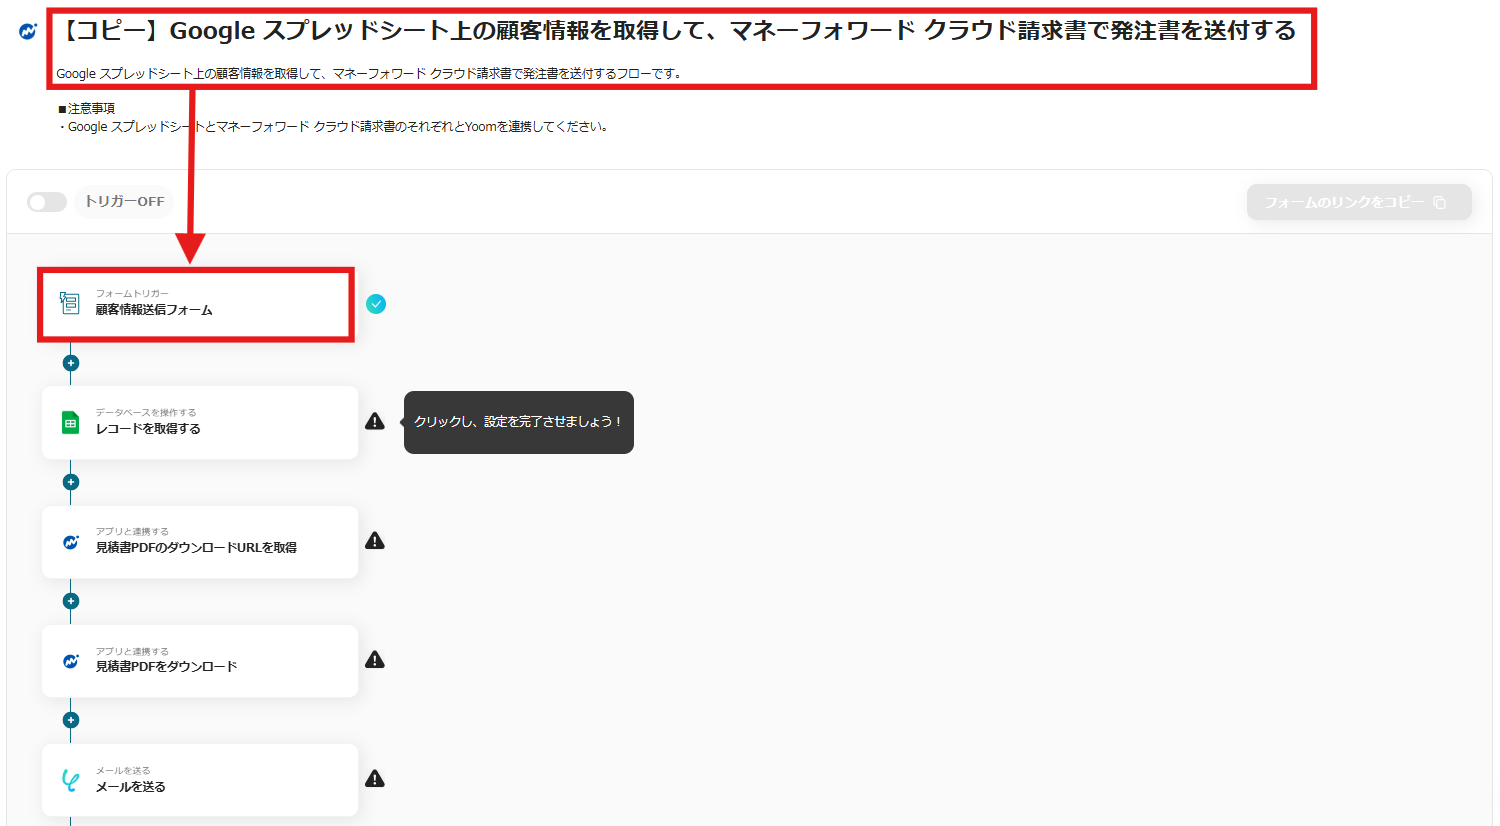Click the note about connecting Yoom
The image size is (1500, 826).
[333, 127]
